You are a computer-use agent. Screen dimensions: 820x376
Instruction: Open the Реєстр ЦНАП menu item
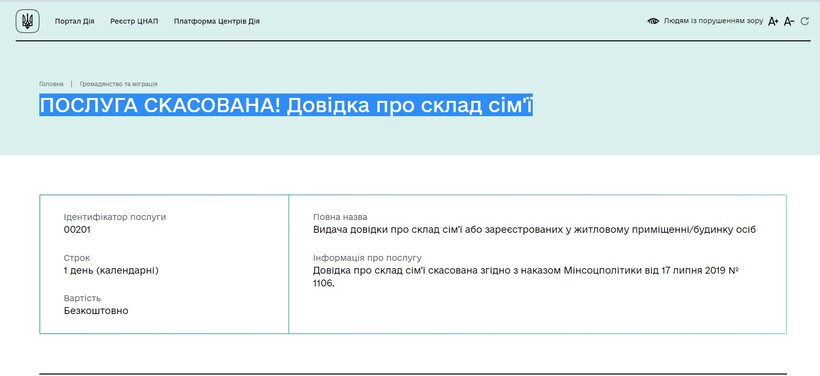point(134,21)
